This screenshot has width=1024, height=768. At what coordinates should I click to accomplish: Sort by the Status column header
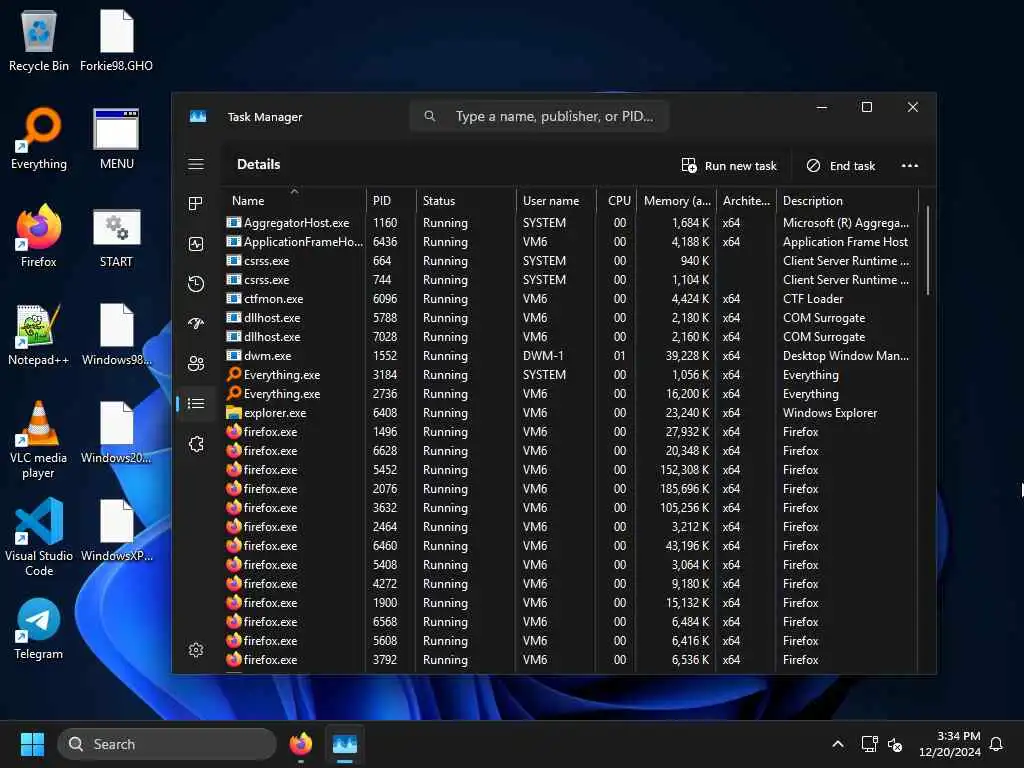tap(466, 200)
